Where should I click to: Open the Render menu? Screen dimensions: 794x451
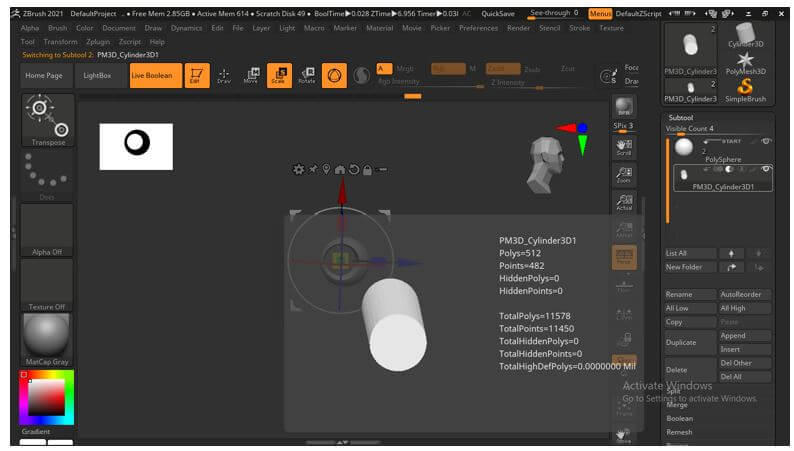[518, 28]
